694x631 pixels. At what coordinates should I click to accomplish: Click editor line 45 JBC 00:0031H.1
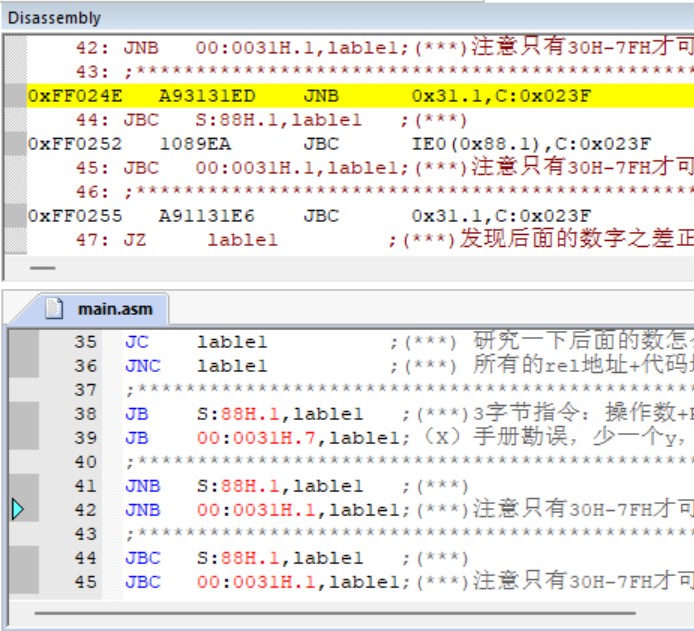click(408, 582)
